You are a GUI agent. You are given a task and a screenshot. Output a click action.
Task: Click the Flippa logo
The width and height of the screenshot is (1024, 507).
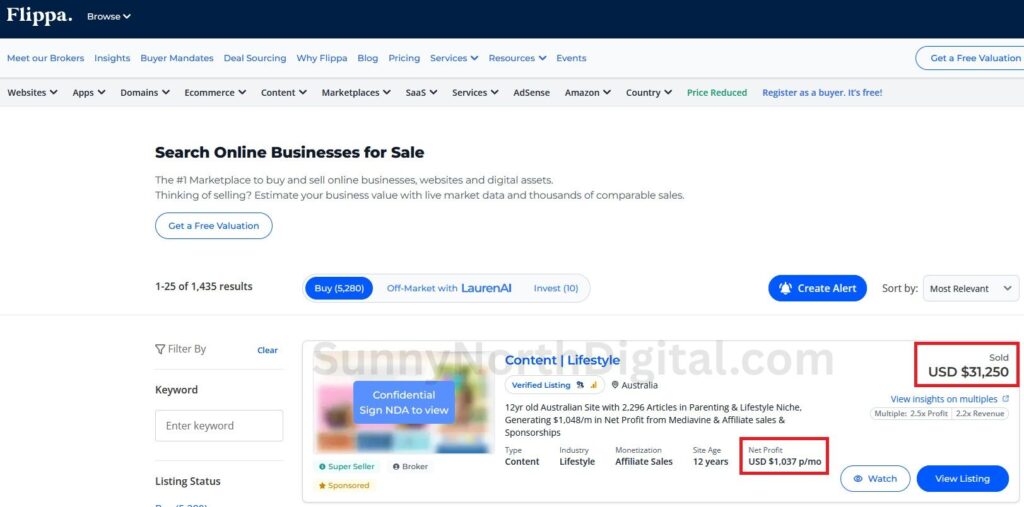(39, 16)
